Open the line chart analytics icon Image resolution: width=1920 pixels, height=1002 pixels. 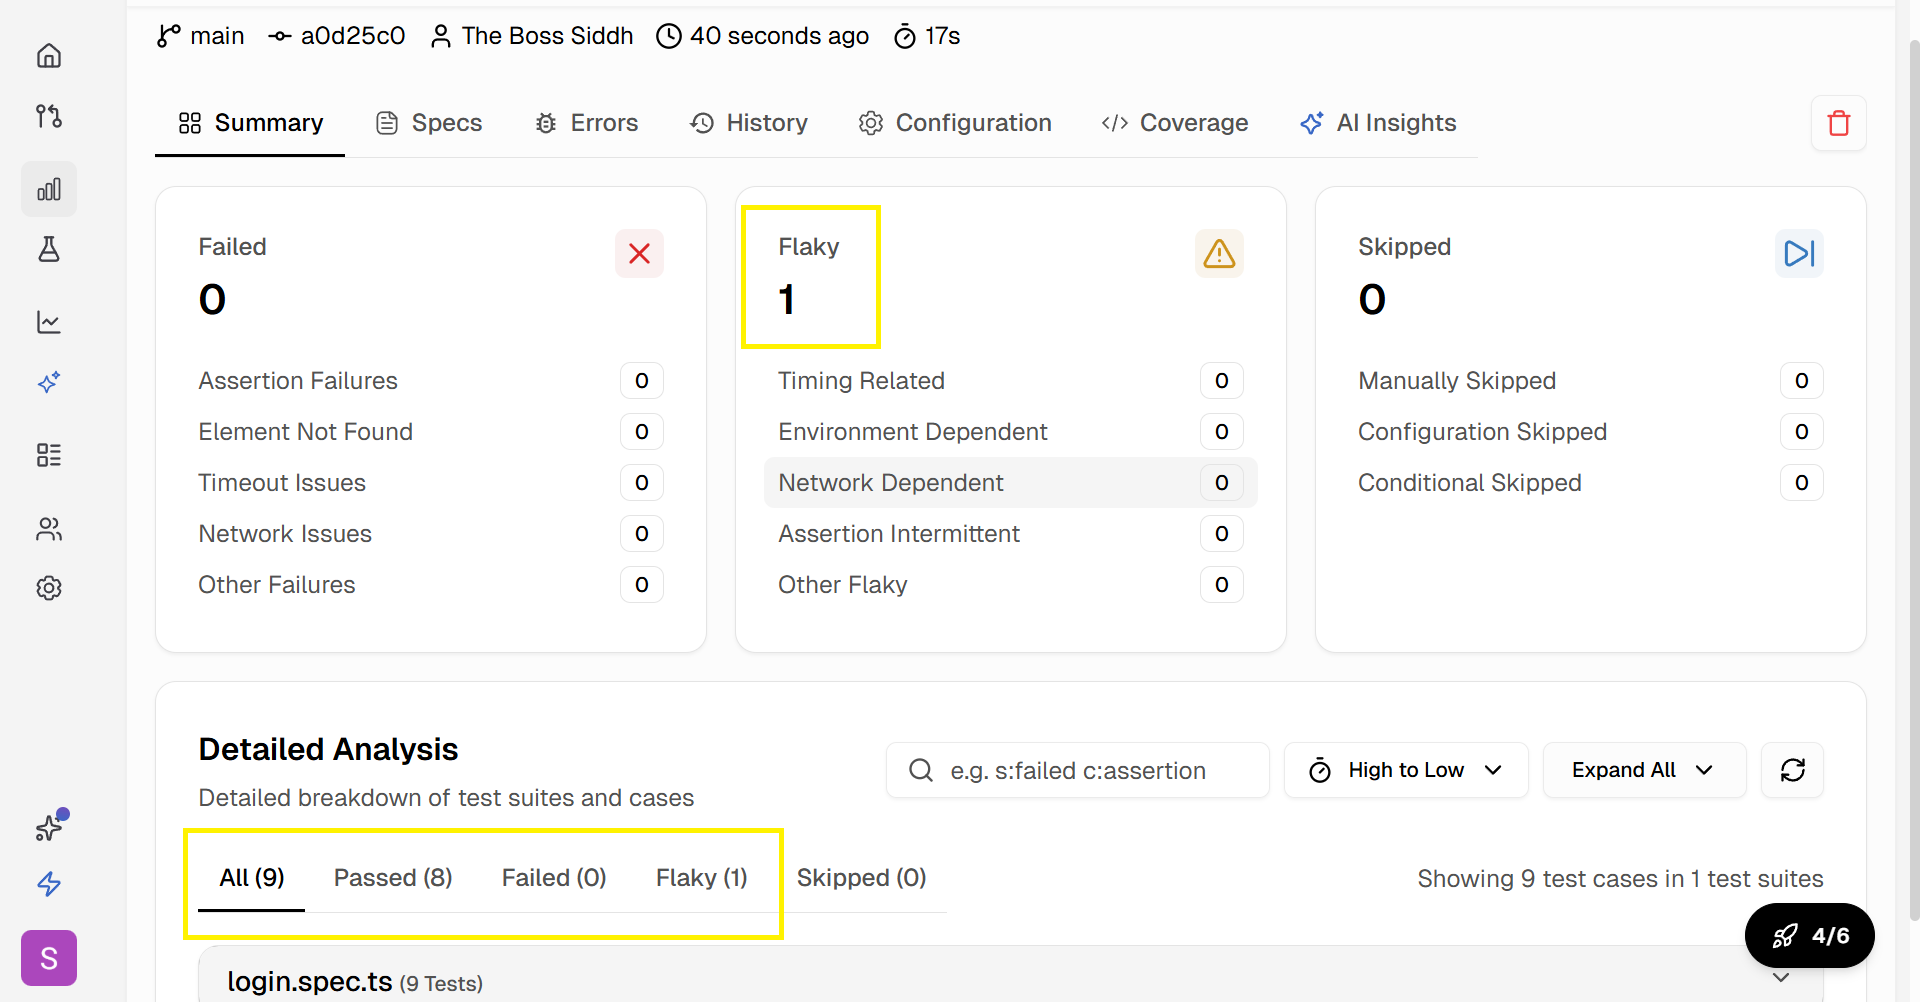pyautogui.click(x=49, y=322)
